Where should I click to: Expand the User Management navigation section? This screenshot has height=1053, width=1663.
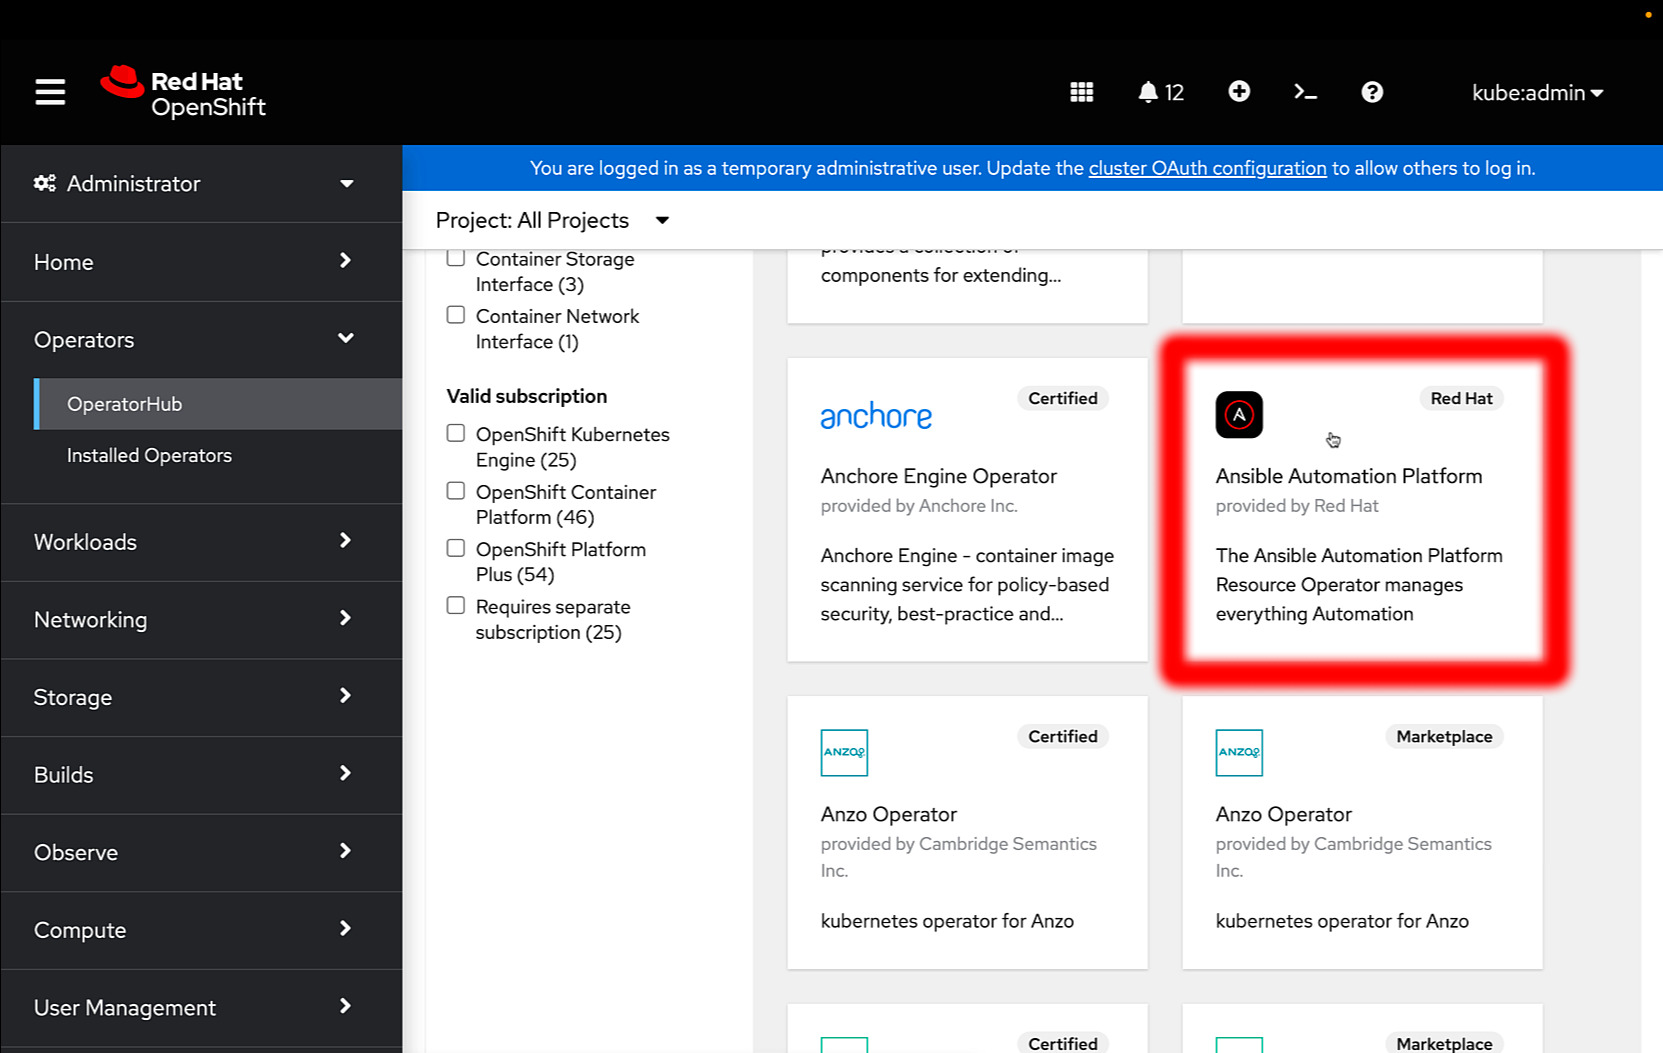point(201,1008)
